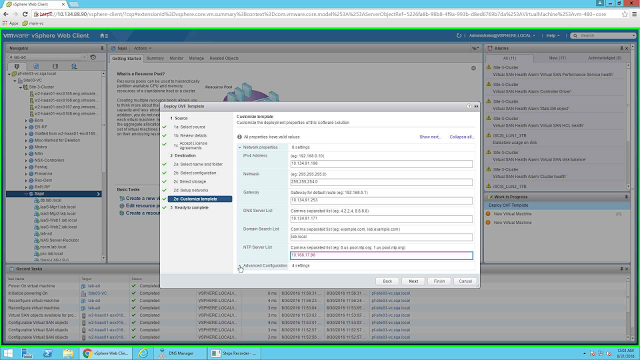Screen dimensions: 640x360
Task: Click the Back button
Action: (387, 281)
